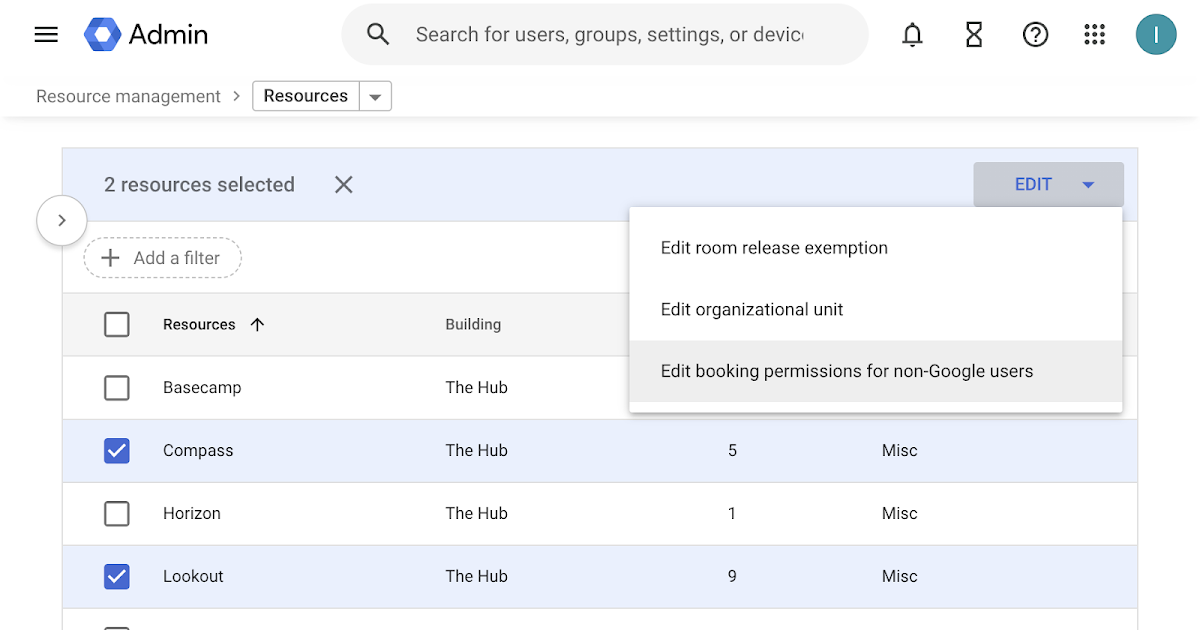Viewport: 1200px width, 630px height.
Task: Open the Resources breadcrumb dropdown arrow
Action: [x=375, y=95]
